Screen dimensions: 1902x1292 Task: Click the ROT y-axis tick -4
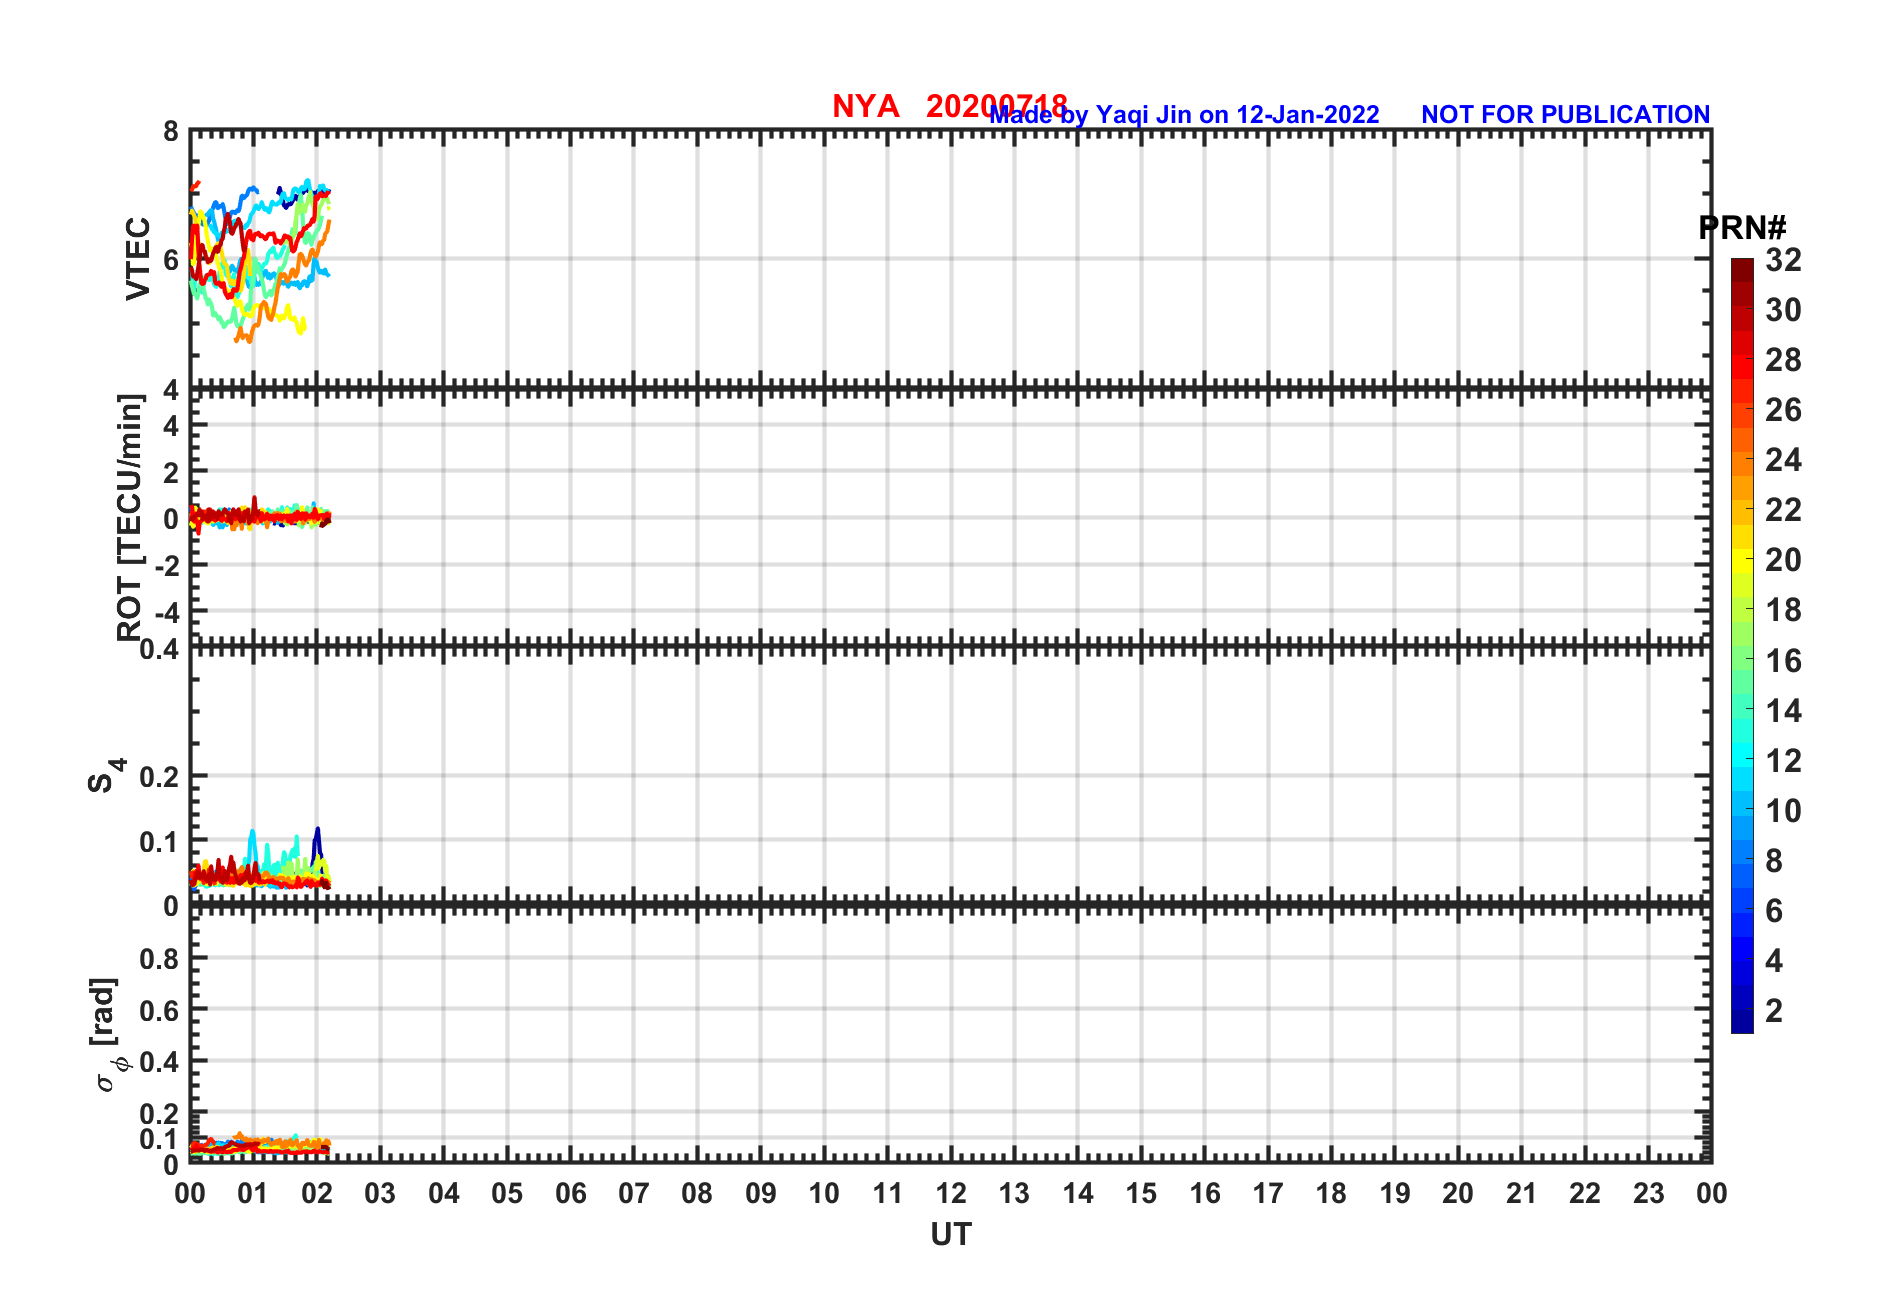click(165, 612)
